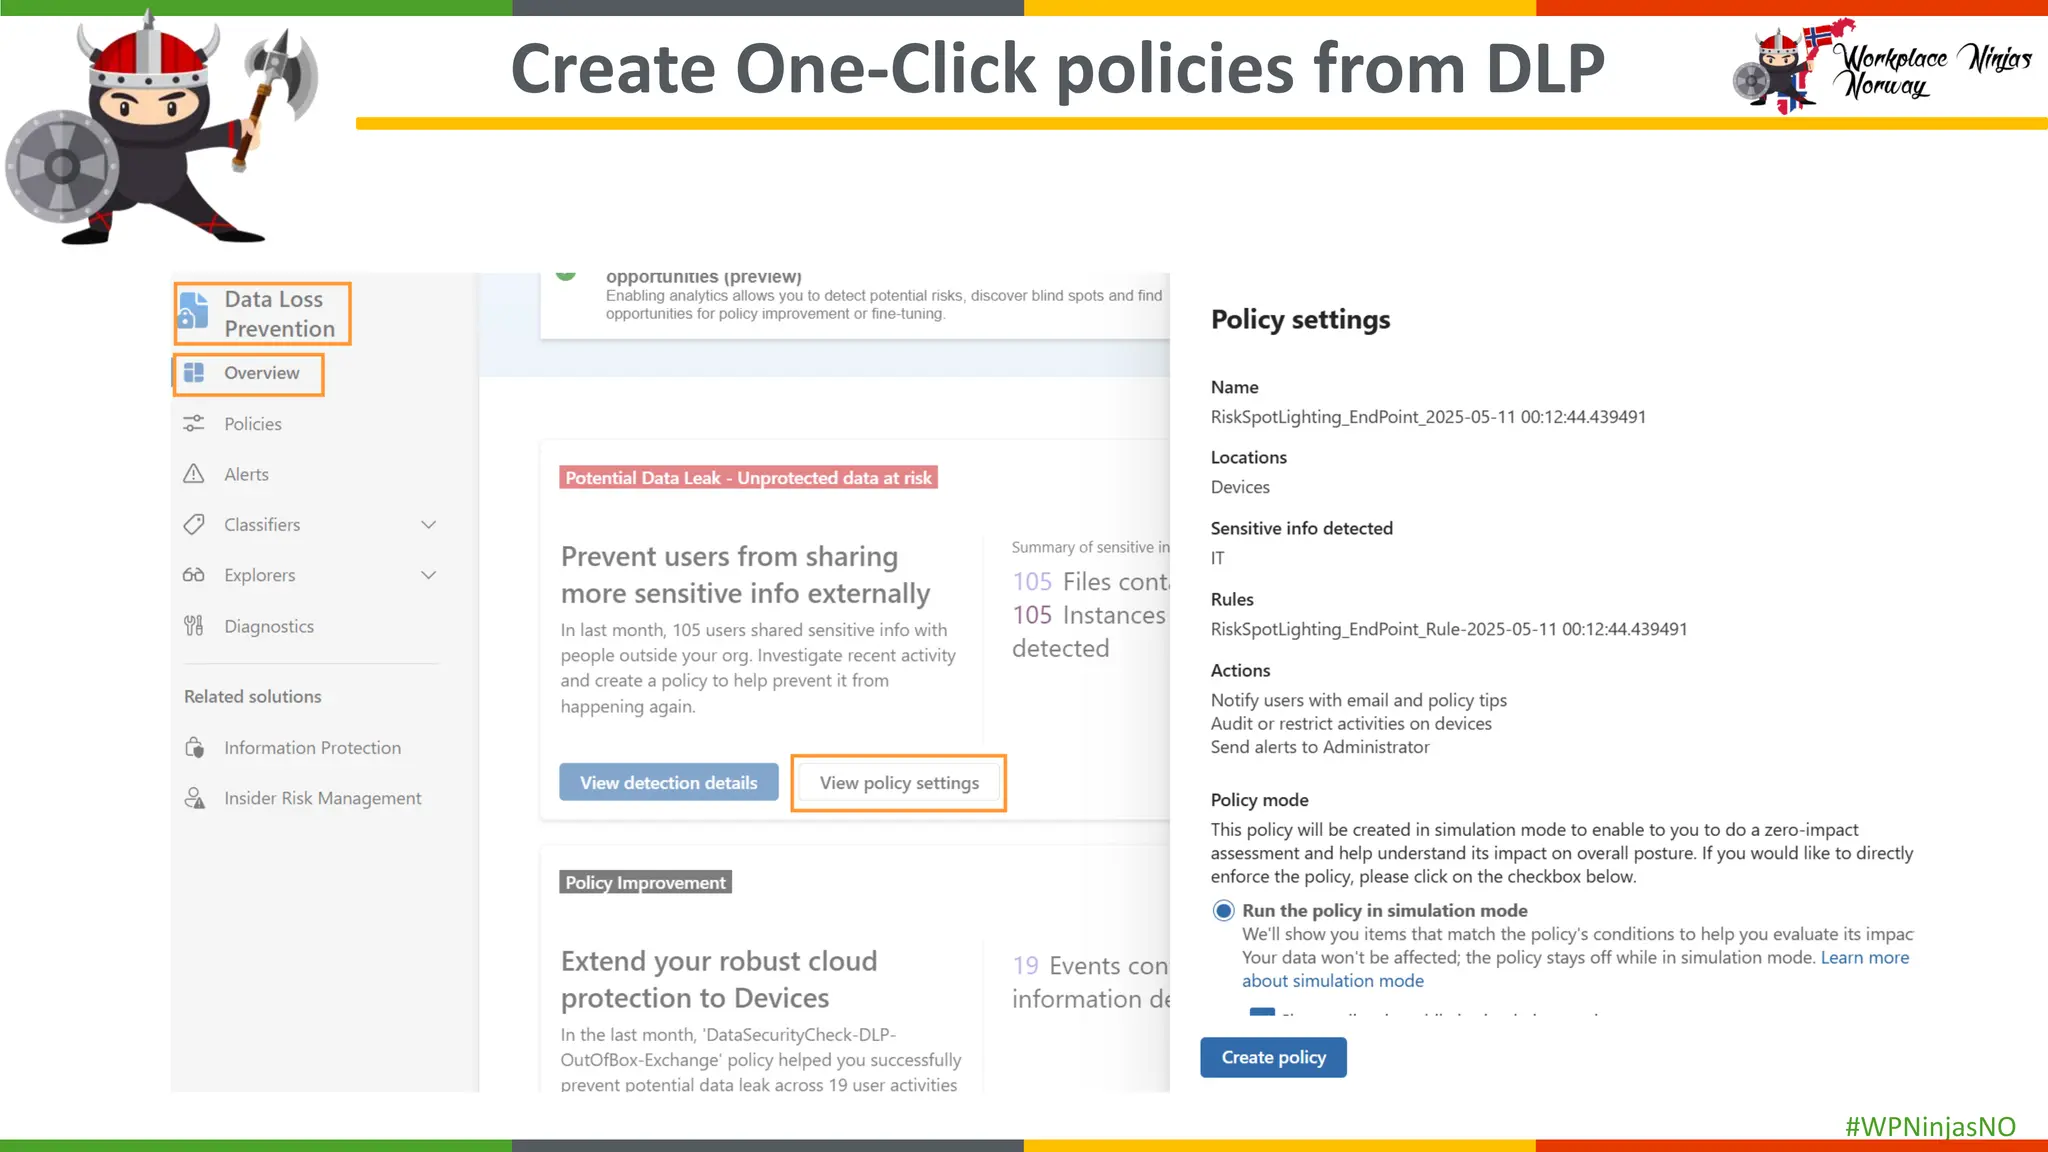Viewport: 2048px width, 1152px height.
Task: Click View policy settings button
Action: tap(898, 783)
